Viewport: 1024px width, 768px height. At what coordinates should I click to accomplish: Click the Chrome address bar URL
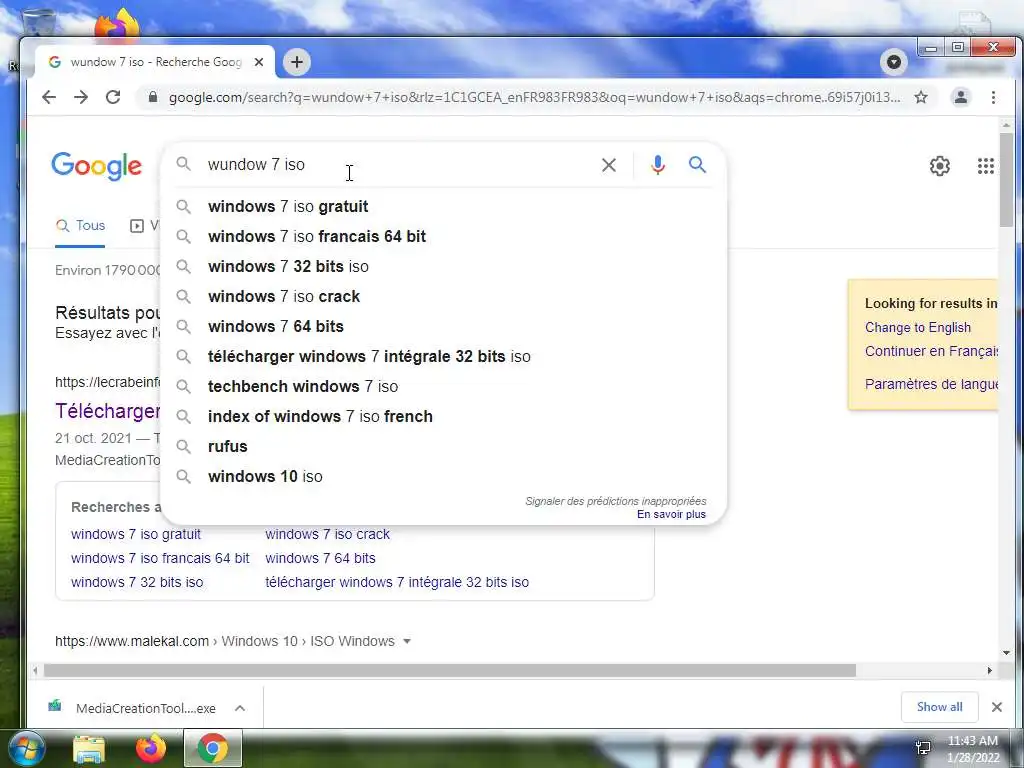[534, 97]
